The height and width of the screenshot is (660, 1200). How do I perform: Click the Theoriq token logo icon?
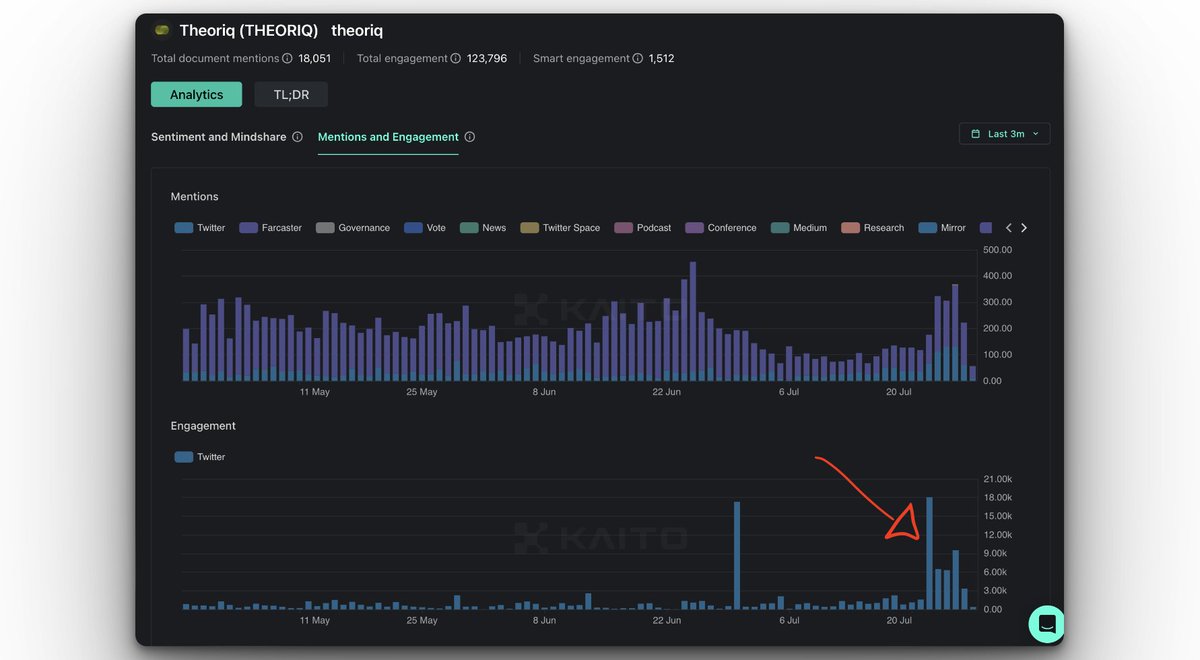(162, 31)
